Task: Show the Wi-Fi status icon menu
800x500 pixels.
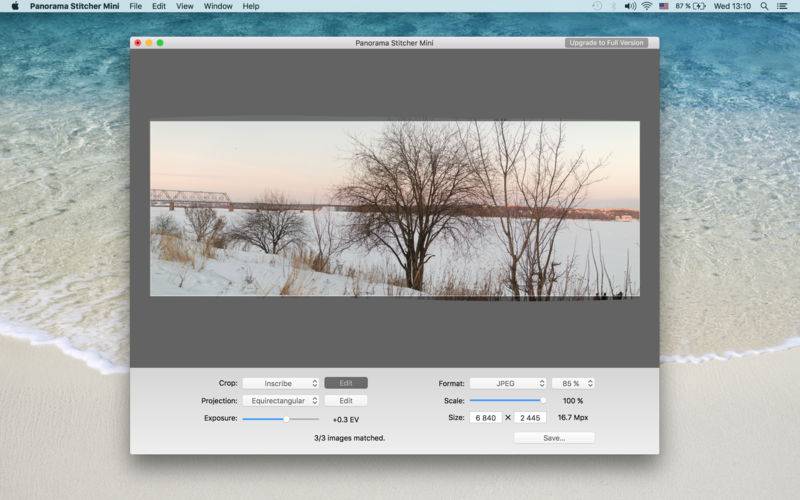Action: (x=646, y=6)
